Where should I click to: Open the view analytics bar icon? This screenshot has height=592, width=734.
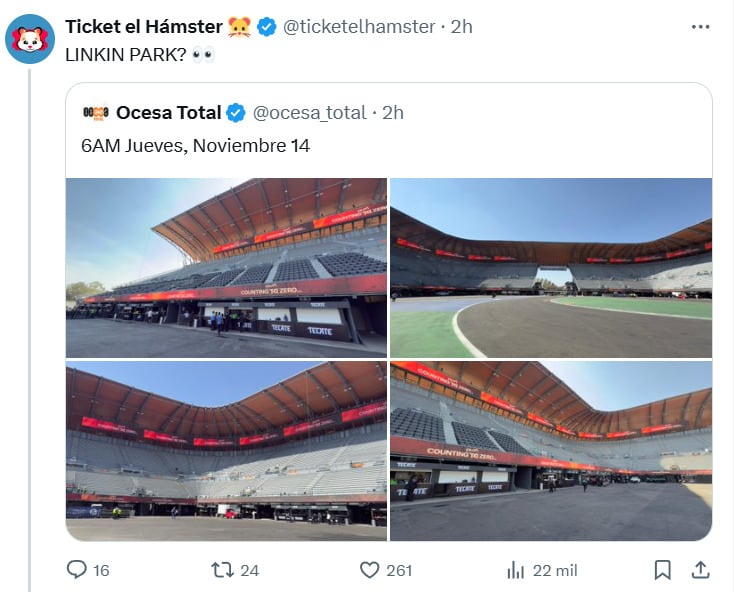coord(516,570)
